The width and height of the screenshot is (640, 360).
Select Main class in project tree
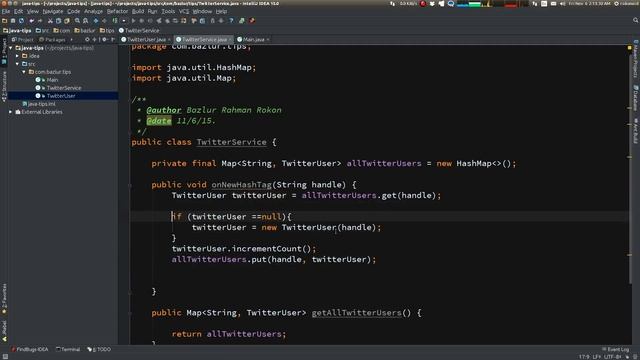[52, 80]
